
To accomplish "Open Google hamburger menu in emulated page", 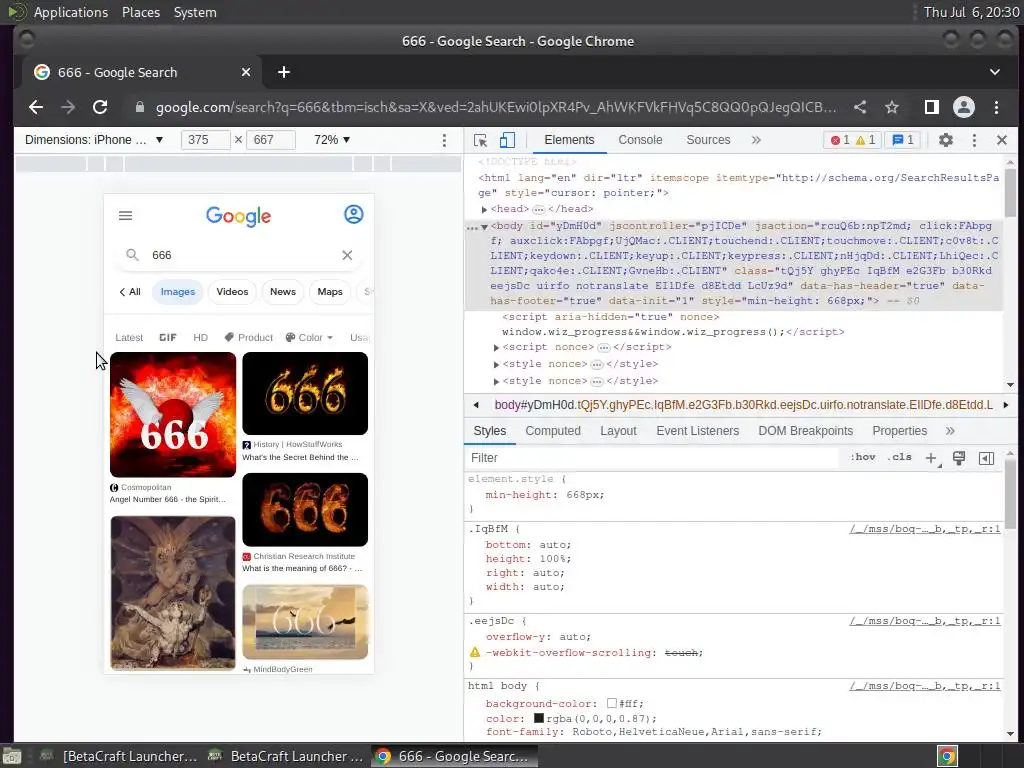I will (x=125, y=216).
